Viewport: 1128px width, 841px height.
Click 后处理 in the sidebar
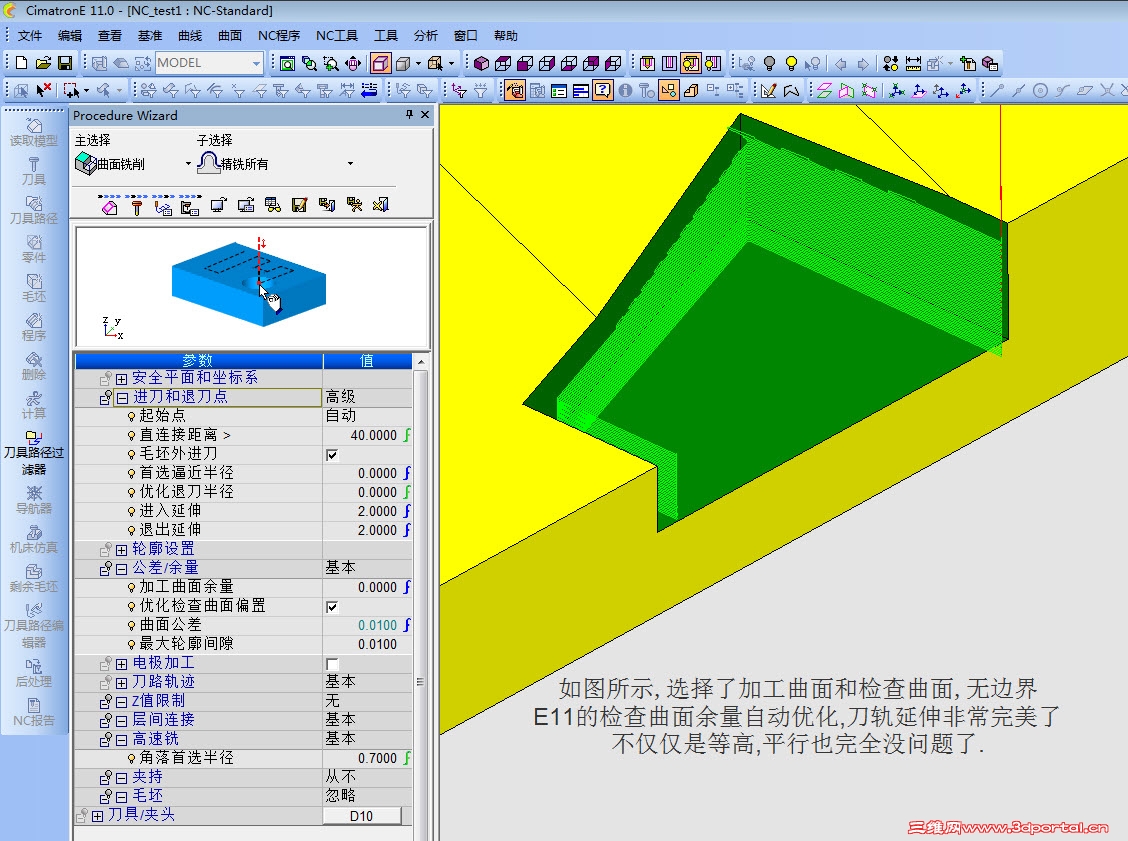pos(34,673)
